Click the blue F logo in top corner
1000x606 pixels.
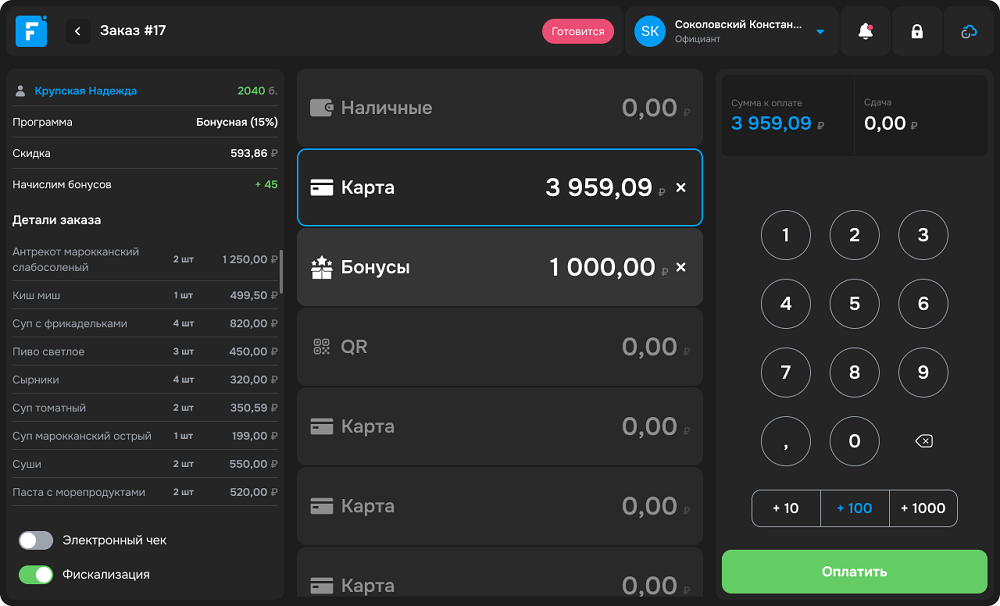(31, 31)
